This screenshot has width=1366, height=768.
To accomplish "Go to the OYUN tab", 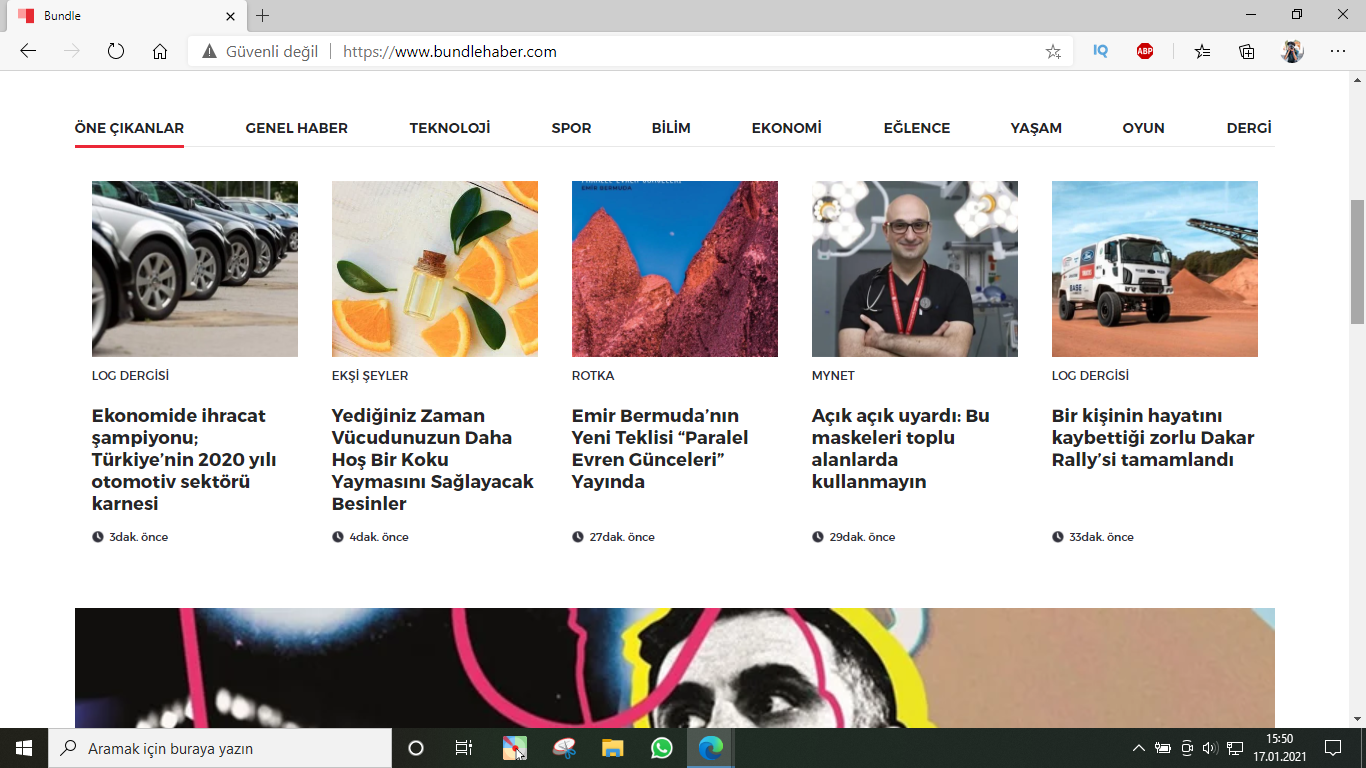I will pyautogui.click(x=1144, y=128).
